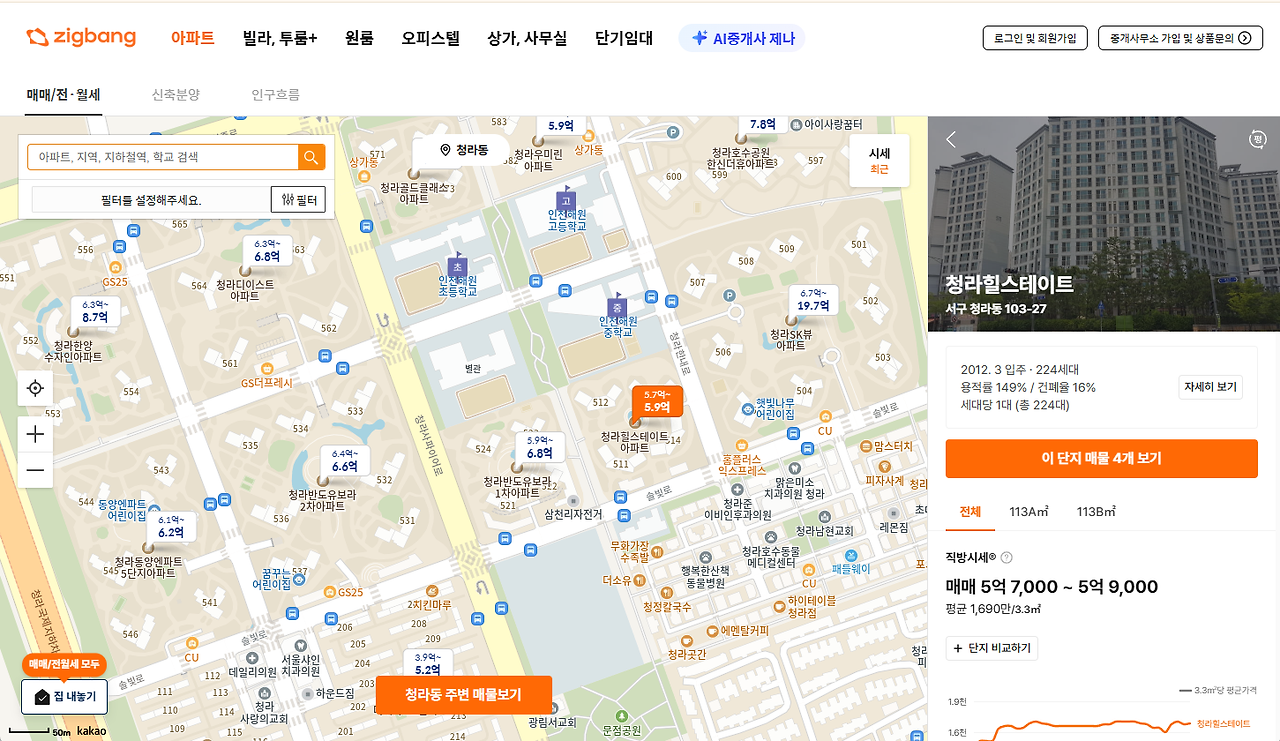Open the 한신더휴 7.8억 price marker
The image size is (1280, 741).
click(763, 124)
